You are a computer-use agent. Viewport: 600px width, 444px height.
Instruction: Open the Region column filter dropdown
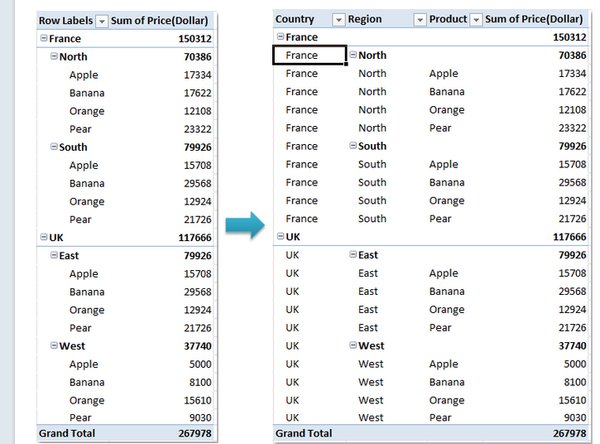point(420,20)
